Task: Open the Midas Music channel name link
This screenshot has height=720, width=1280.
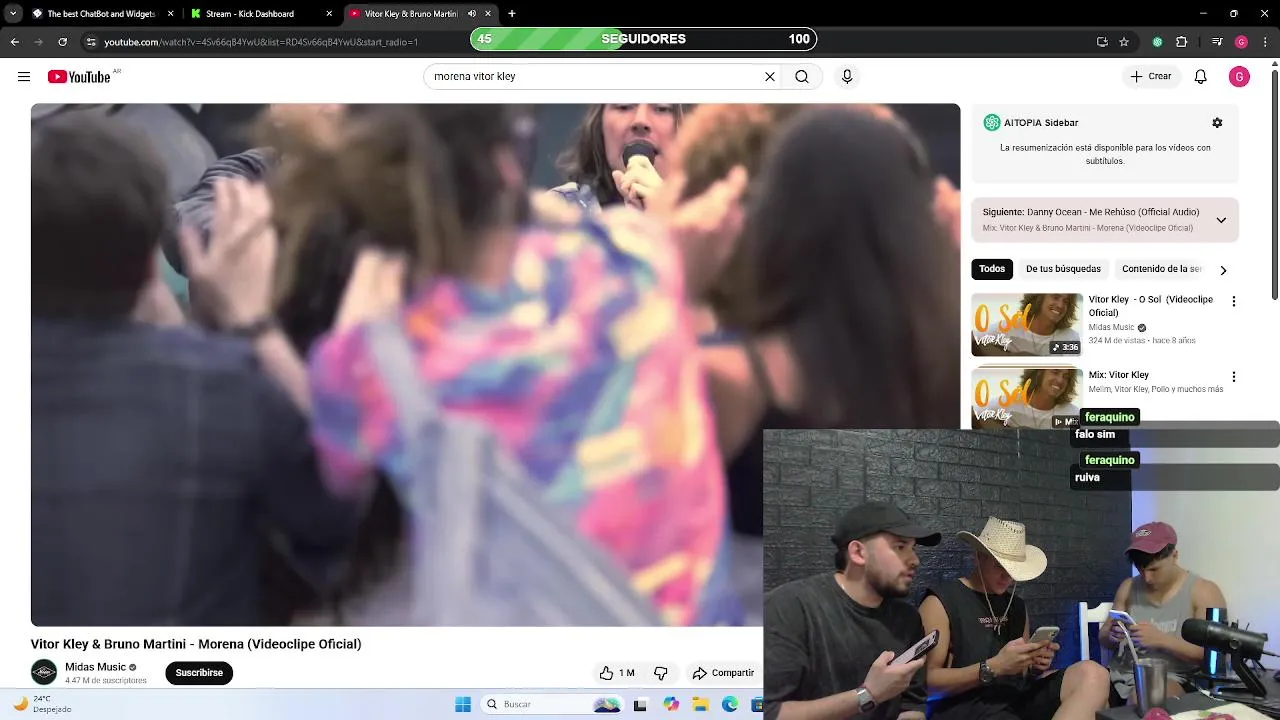Action: point(95,667)
